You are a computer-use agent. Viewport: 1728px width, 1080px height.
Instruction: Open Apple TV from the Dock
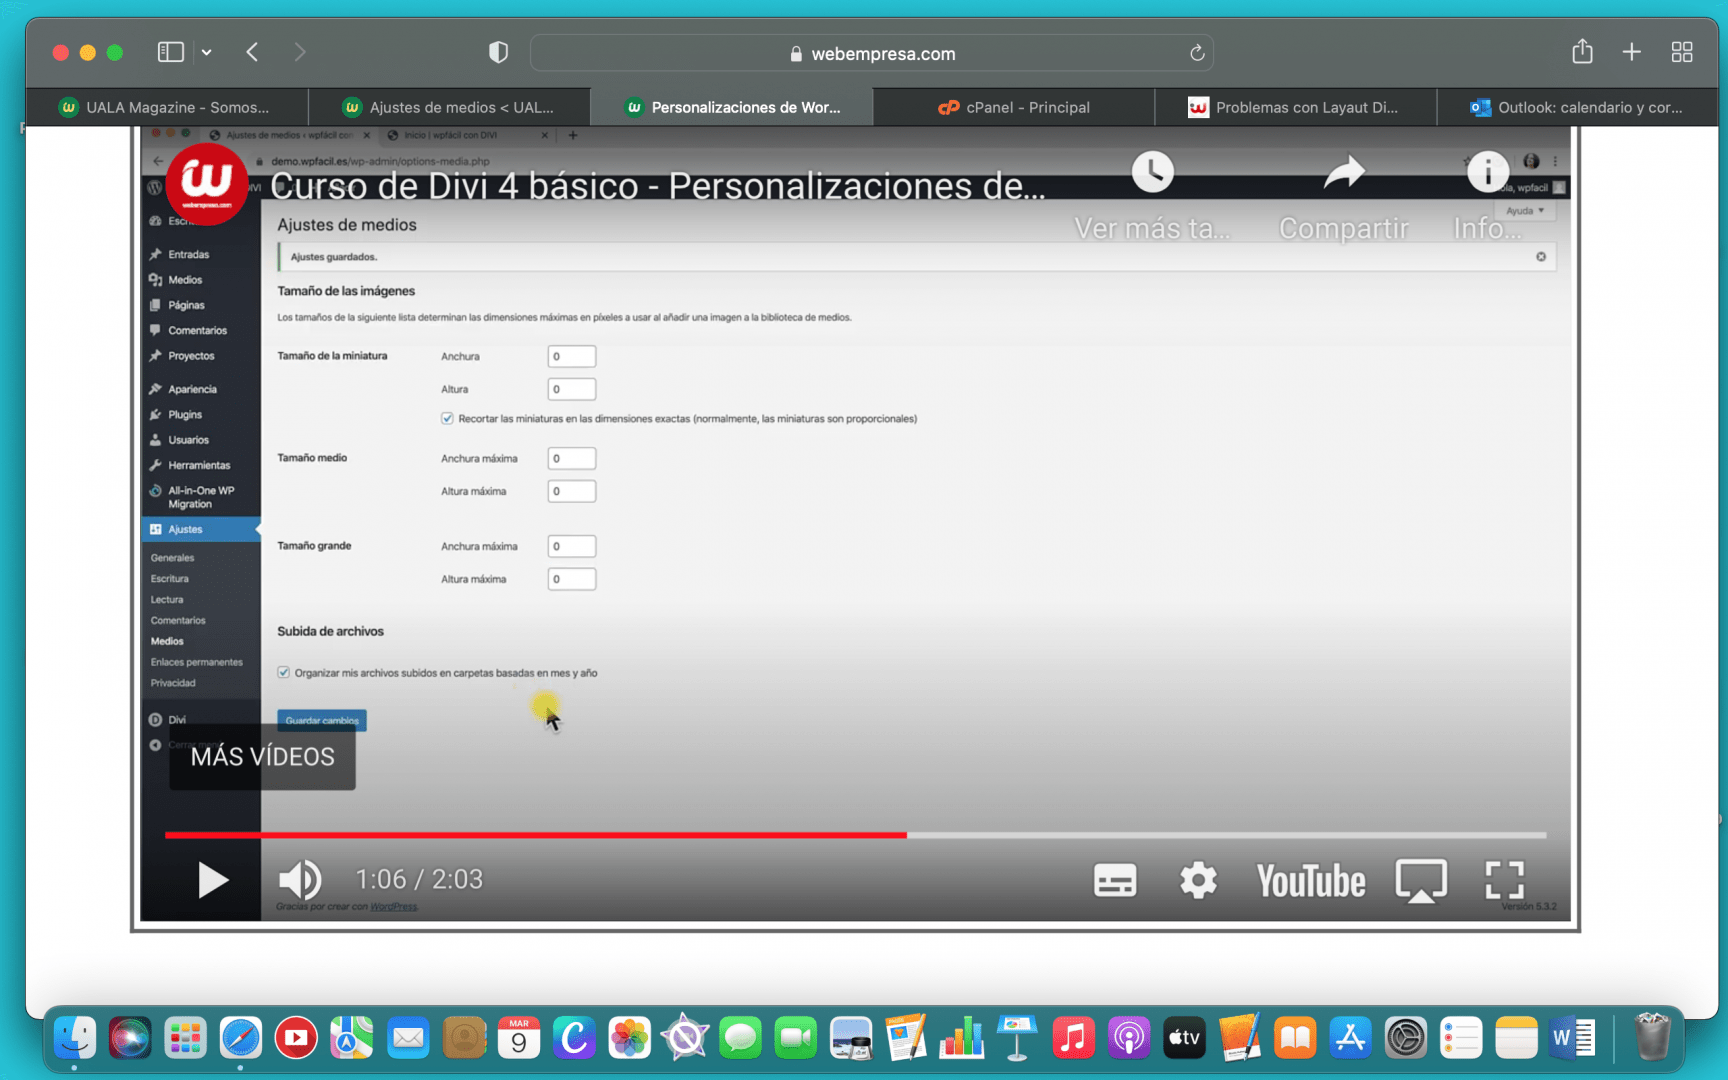[x=1184, y=1038]
